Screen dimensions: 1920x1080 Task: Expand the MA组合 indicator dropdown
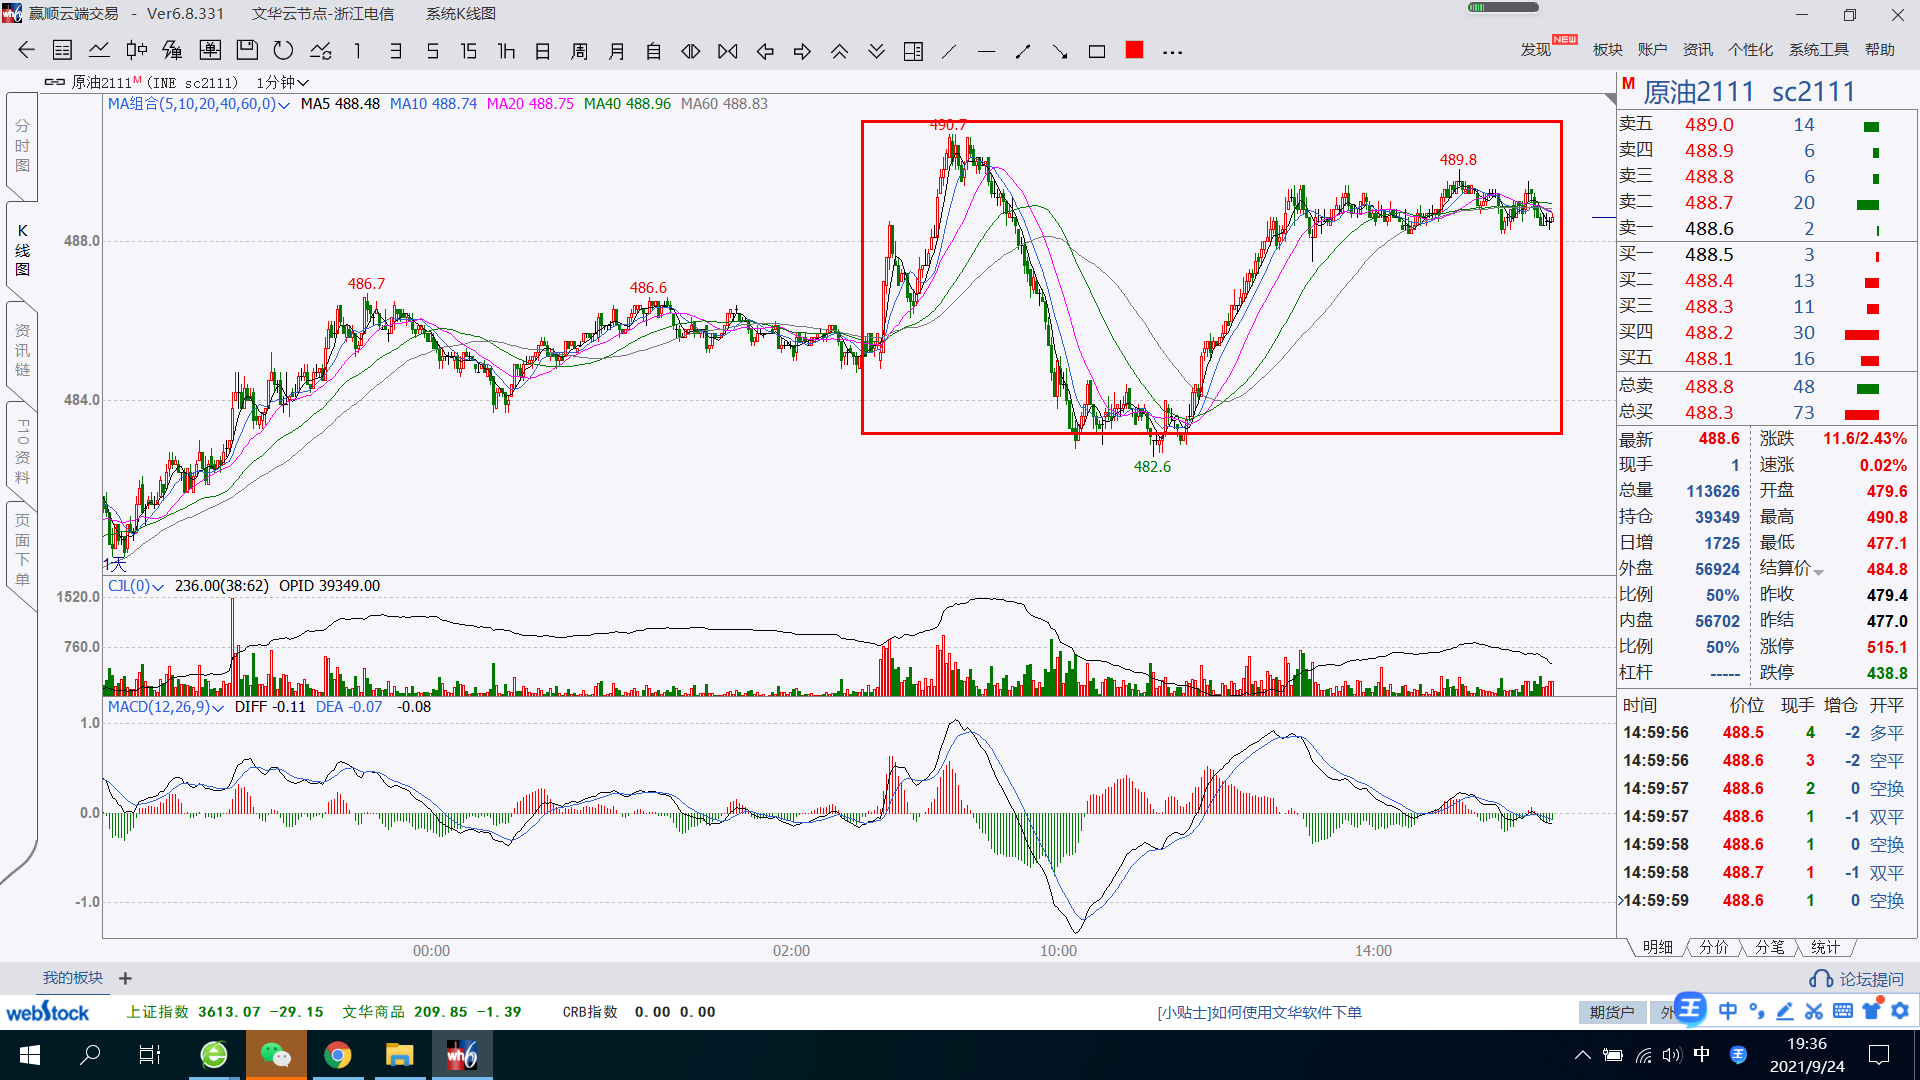(284, 105)
